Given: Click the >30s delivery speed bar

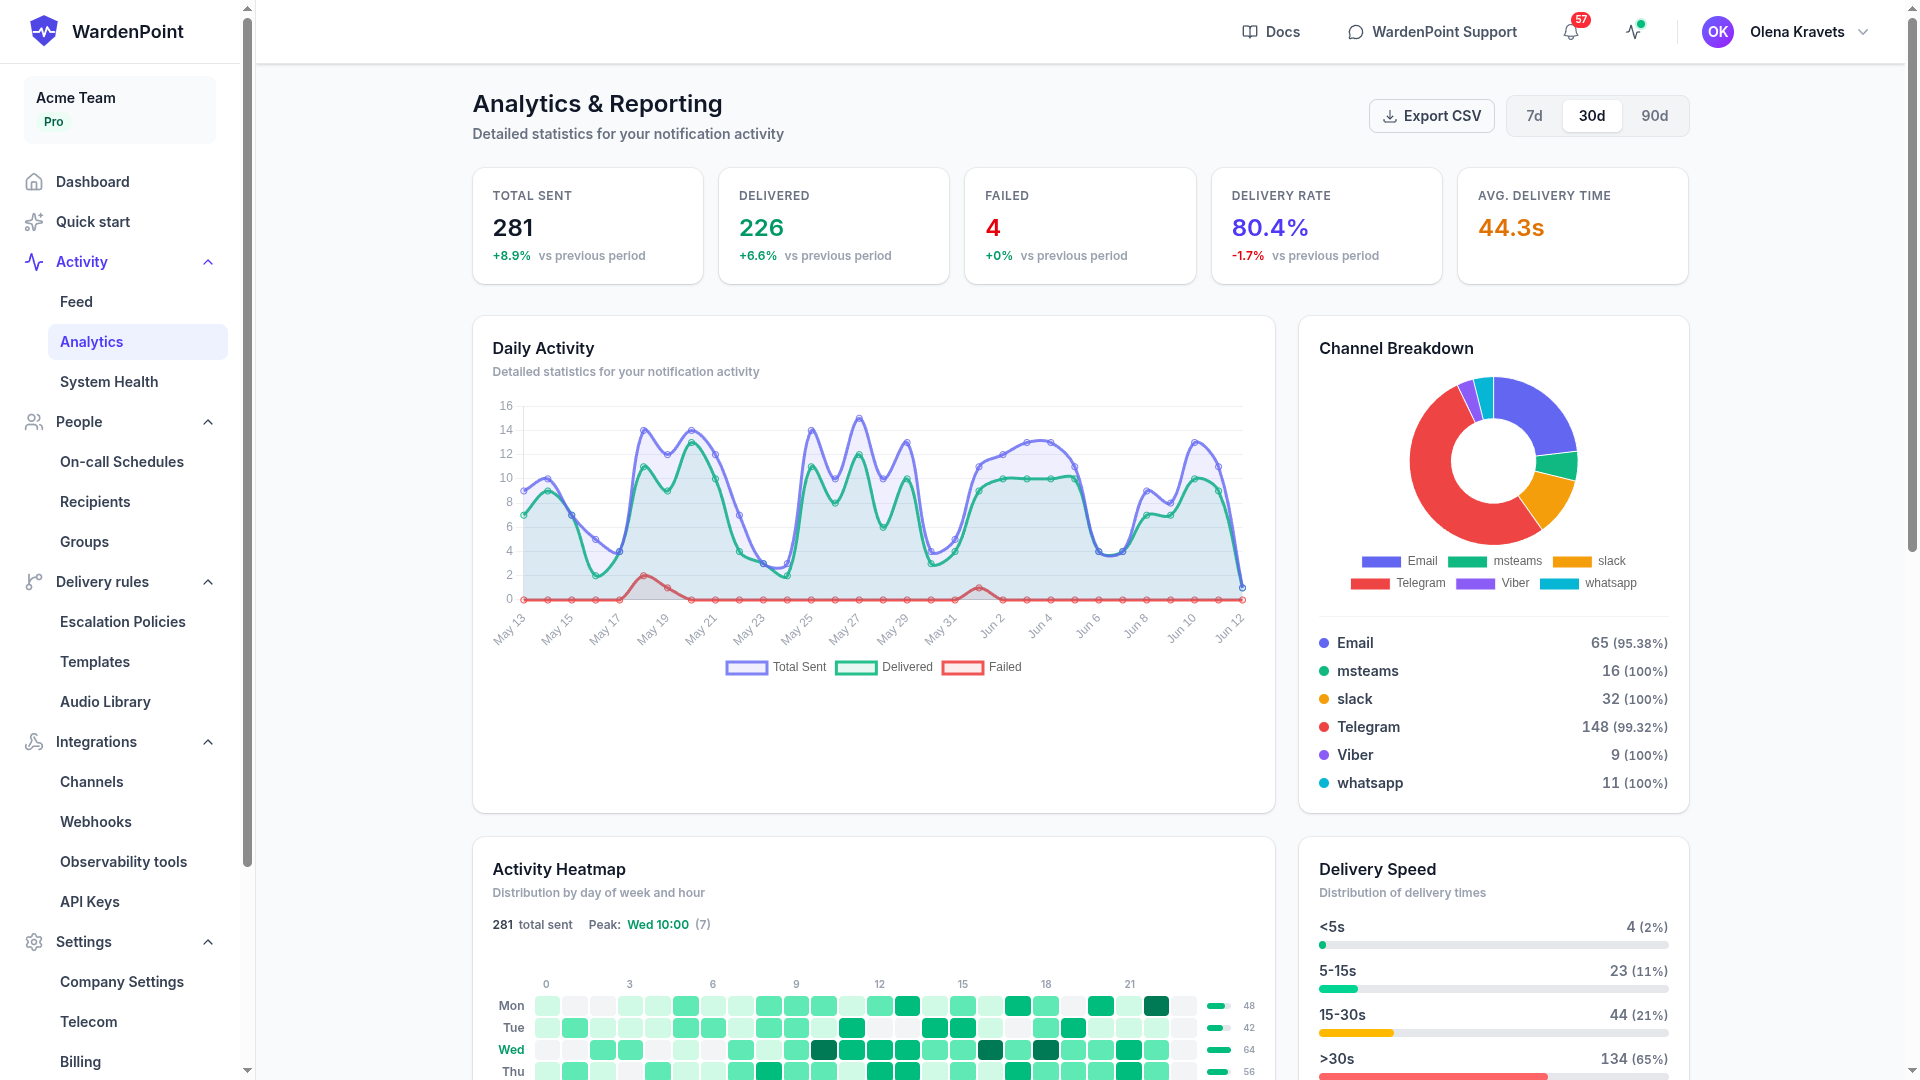Looking at the screenshot, I should tap(1493, 1076).
